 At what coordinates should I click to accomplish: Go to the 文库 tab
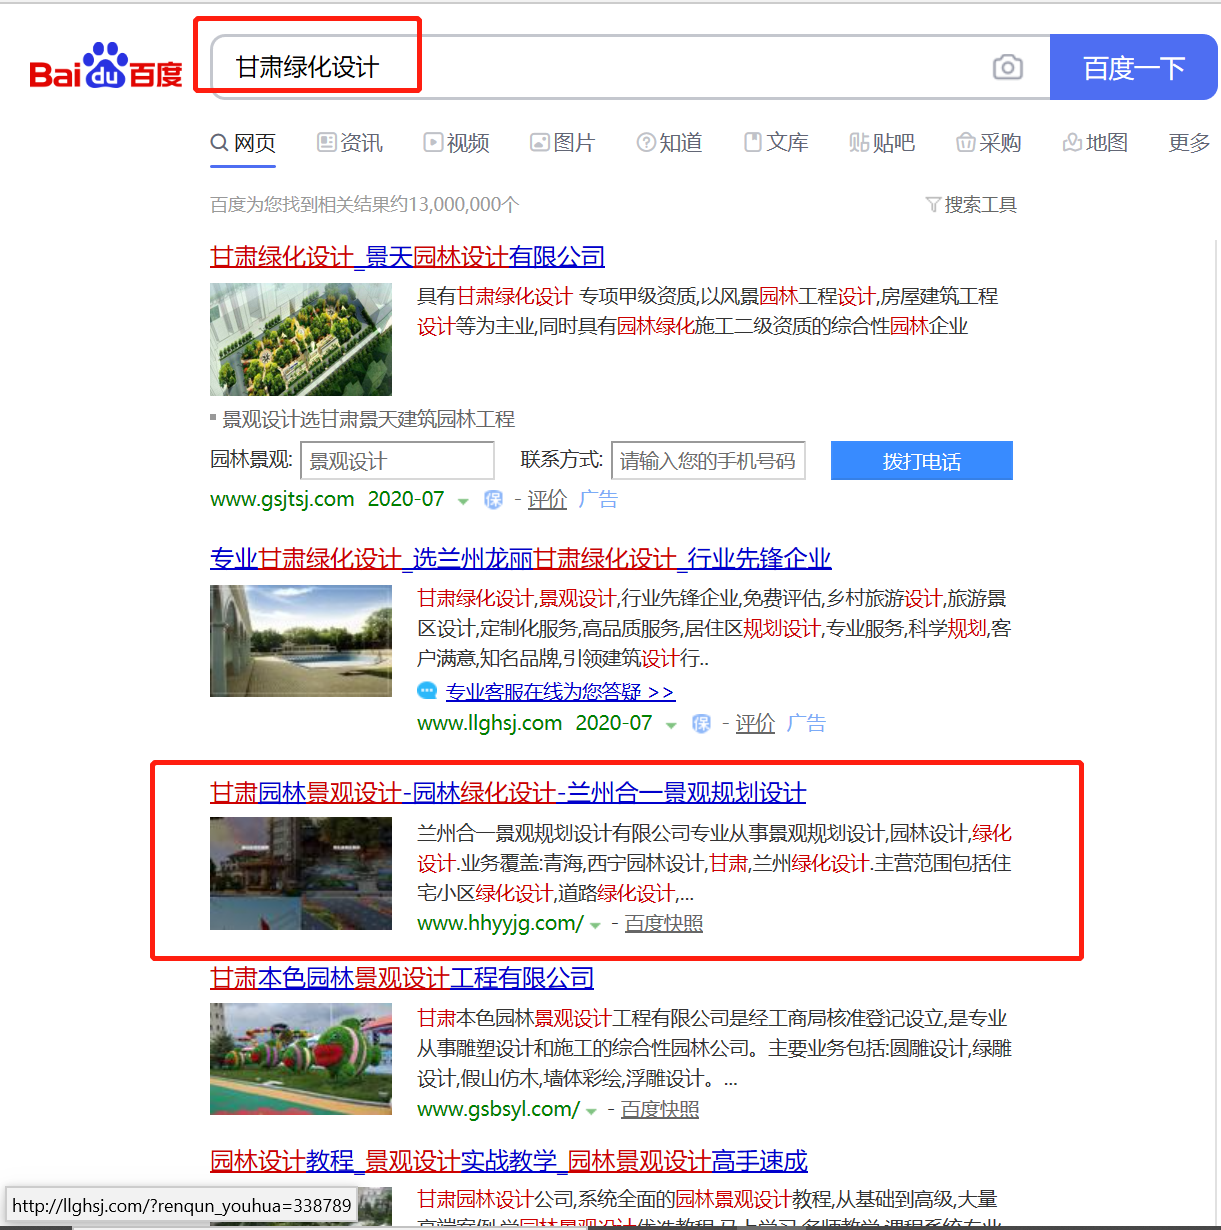(776, 143)
